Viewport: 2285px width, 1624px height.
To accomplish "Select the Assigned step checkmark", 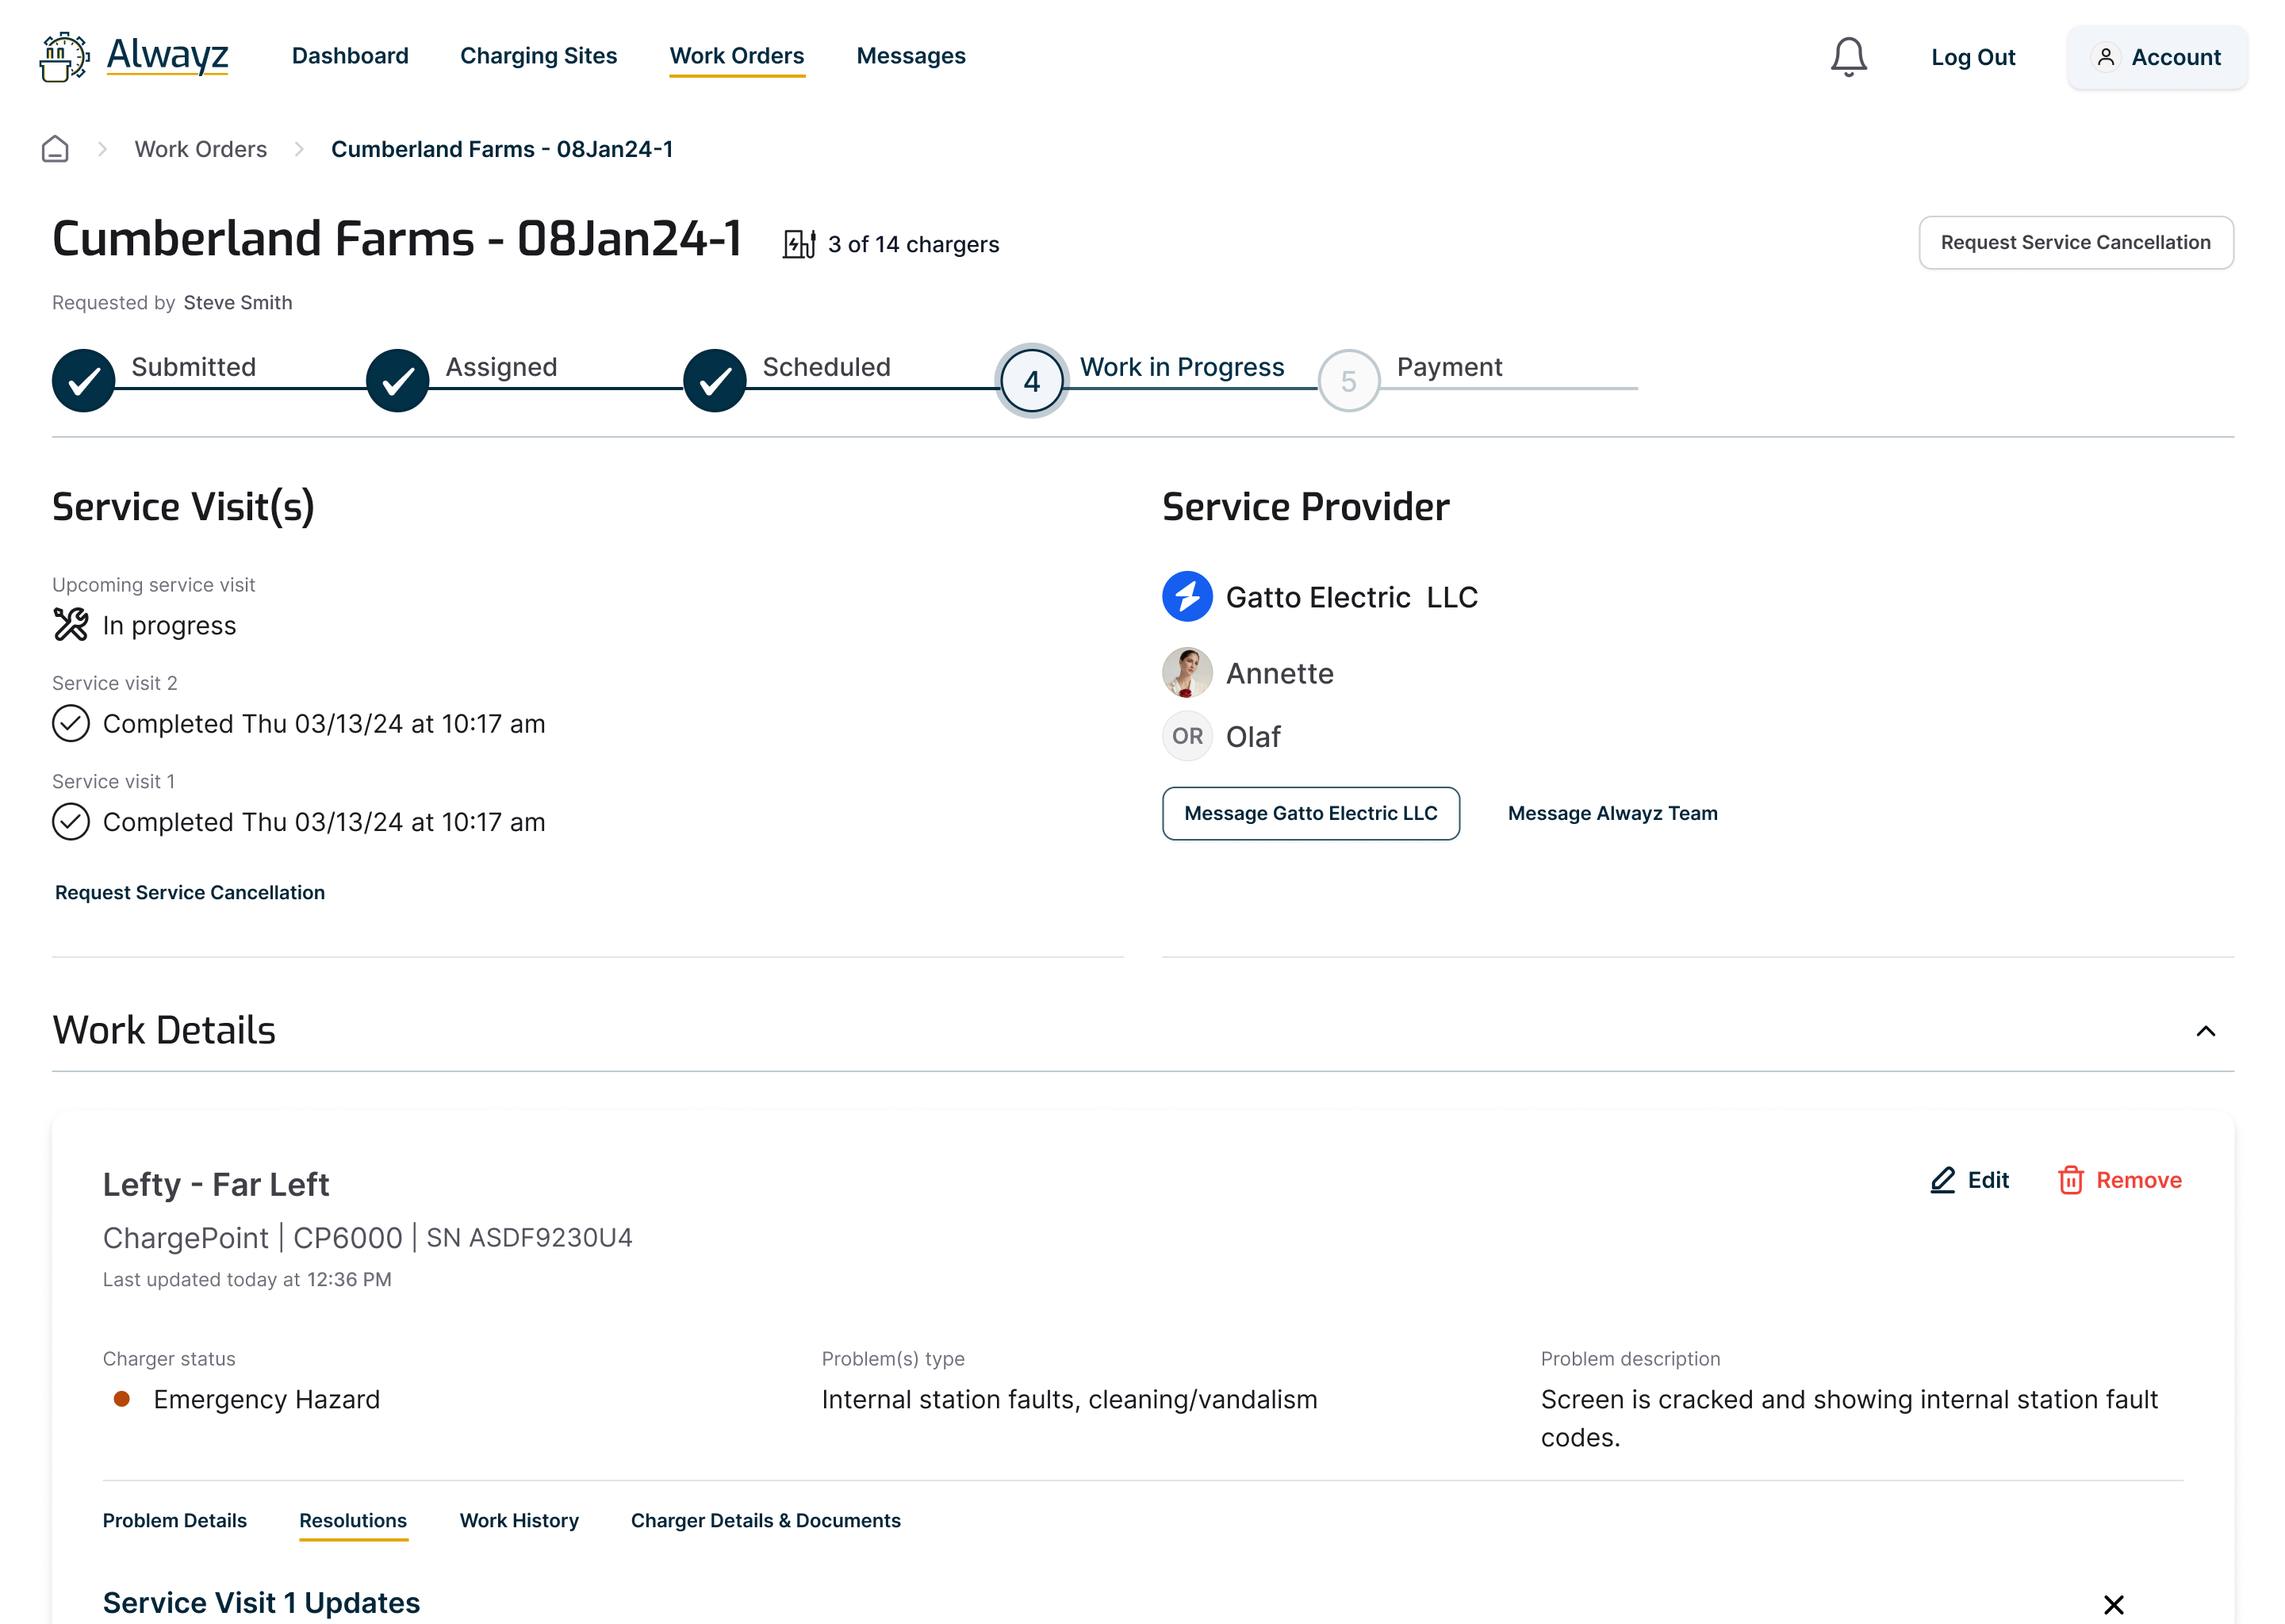I will [398, 381].
